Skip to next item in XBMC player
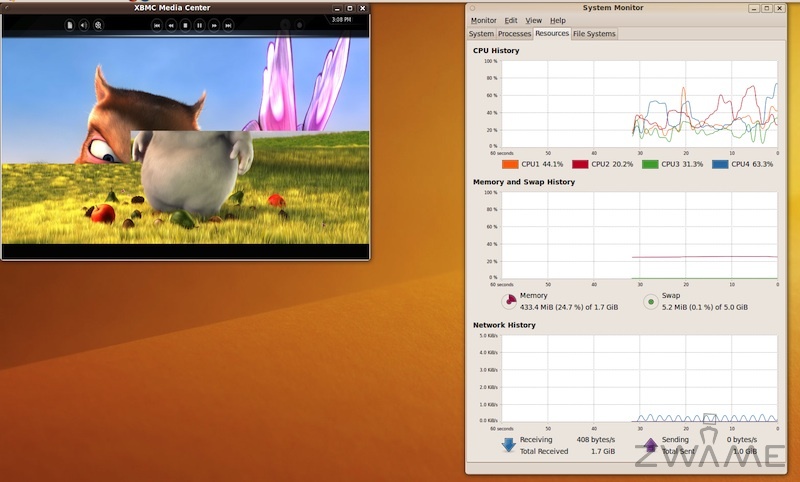The height and width of the screenshot is (482, 800). [x=229, y=25]
